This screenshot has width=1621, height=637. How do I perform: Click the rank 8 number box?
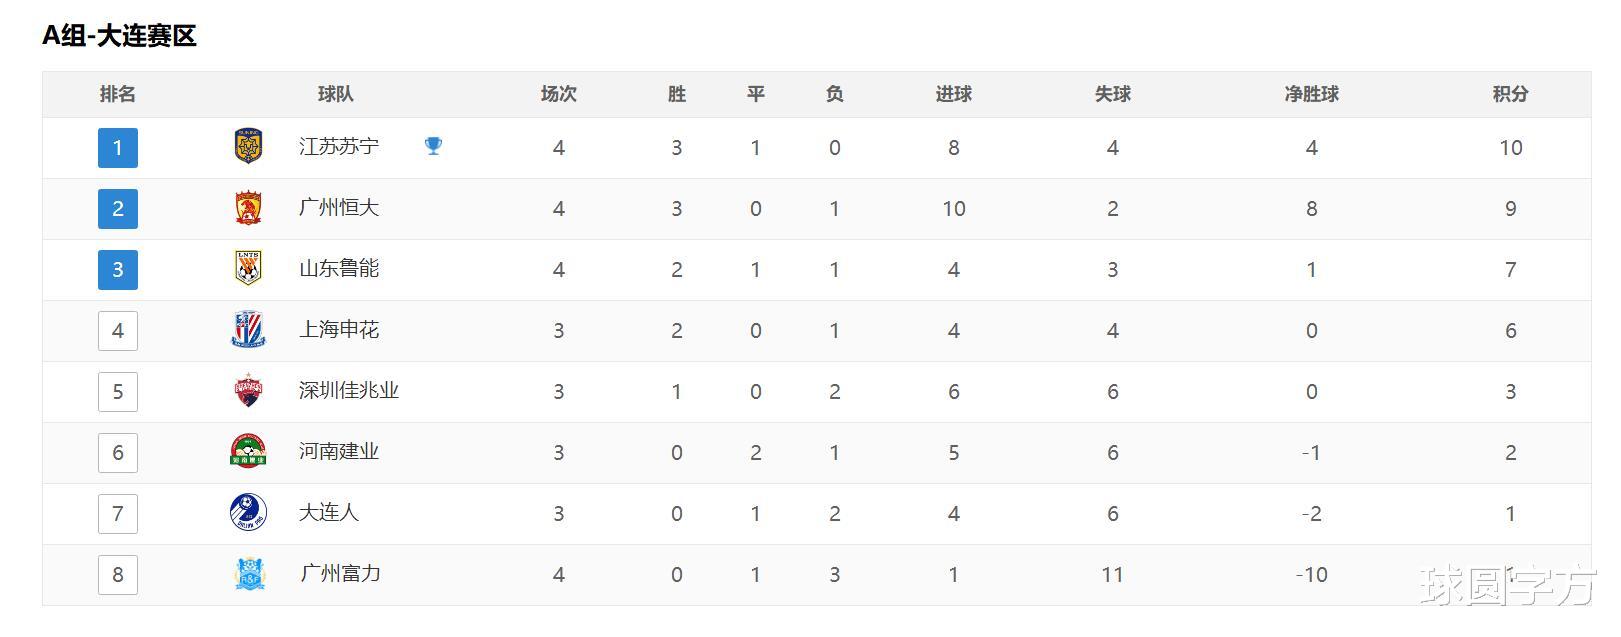[118, 575]
